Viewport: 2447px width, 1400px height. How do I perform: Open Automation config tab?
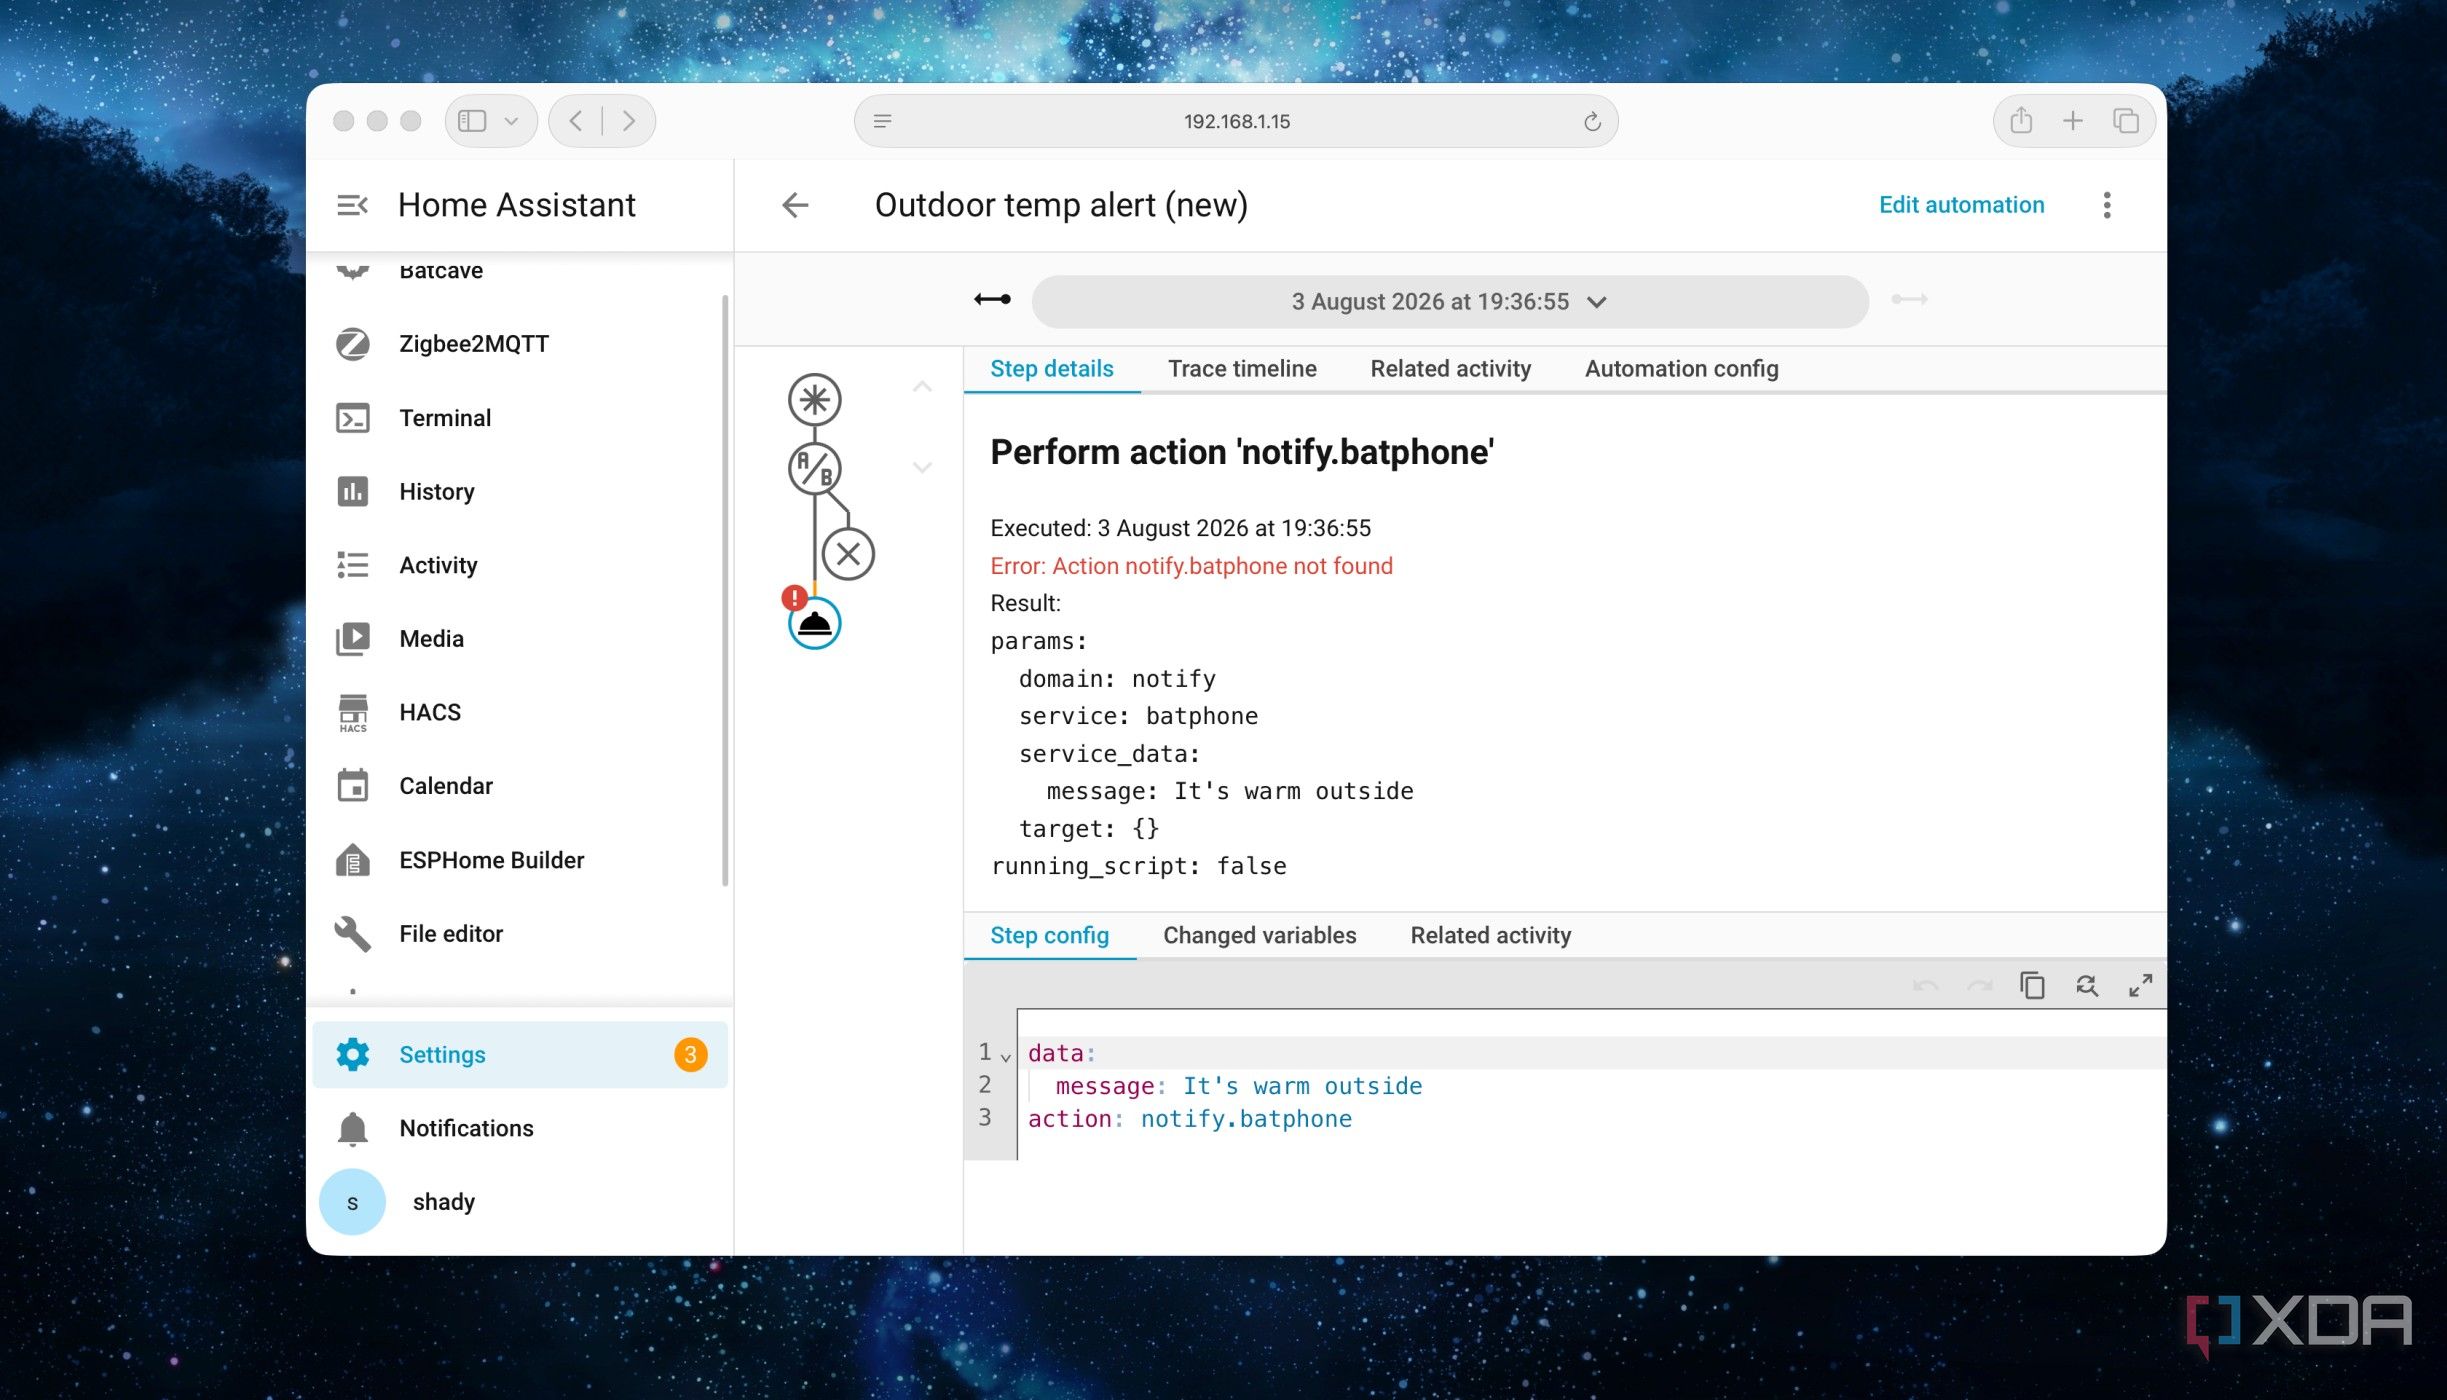pyautogui.click(x=1681, y=368)
